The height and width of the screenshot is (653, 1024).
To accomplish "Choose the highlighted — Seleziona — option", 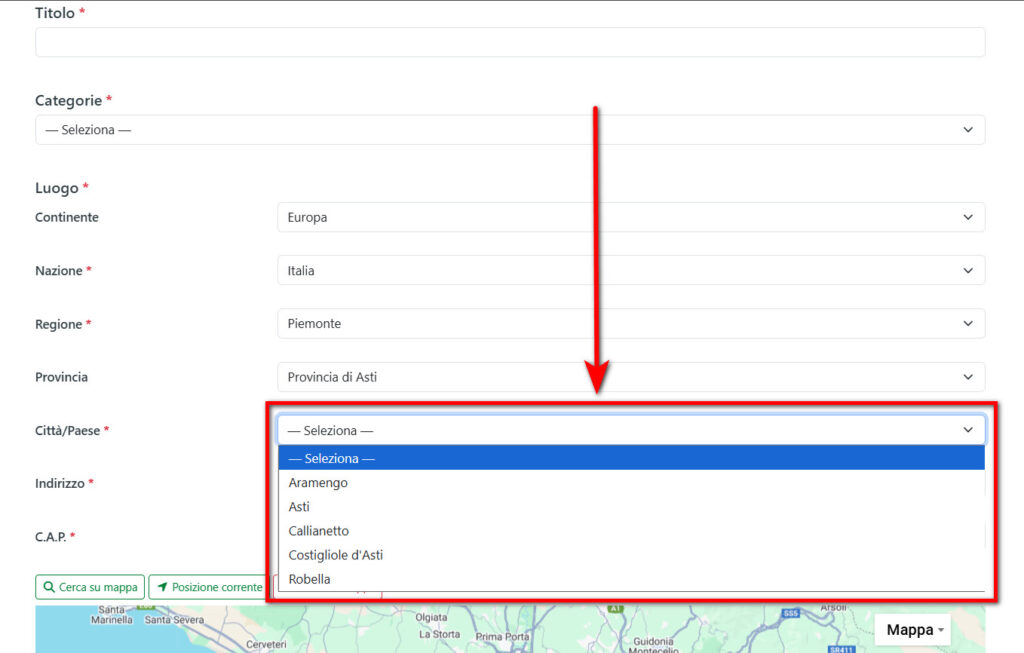I will click(331, 459).
